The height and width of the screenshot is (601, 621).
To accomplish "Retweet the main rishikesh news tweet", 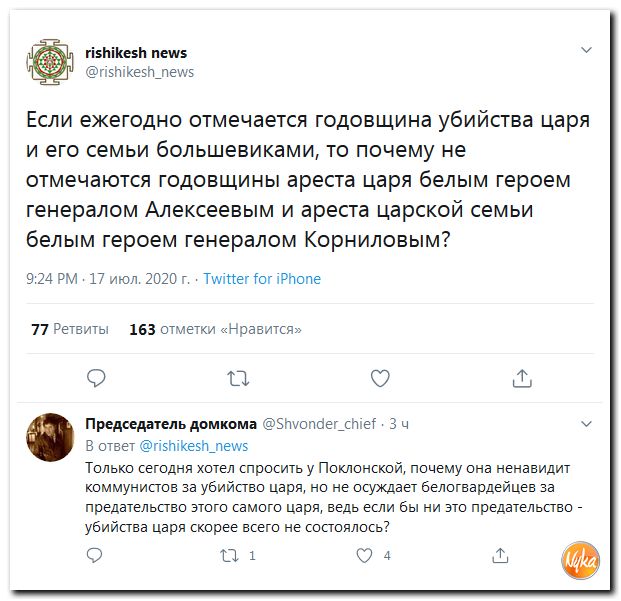I will [x=238, y=378].
